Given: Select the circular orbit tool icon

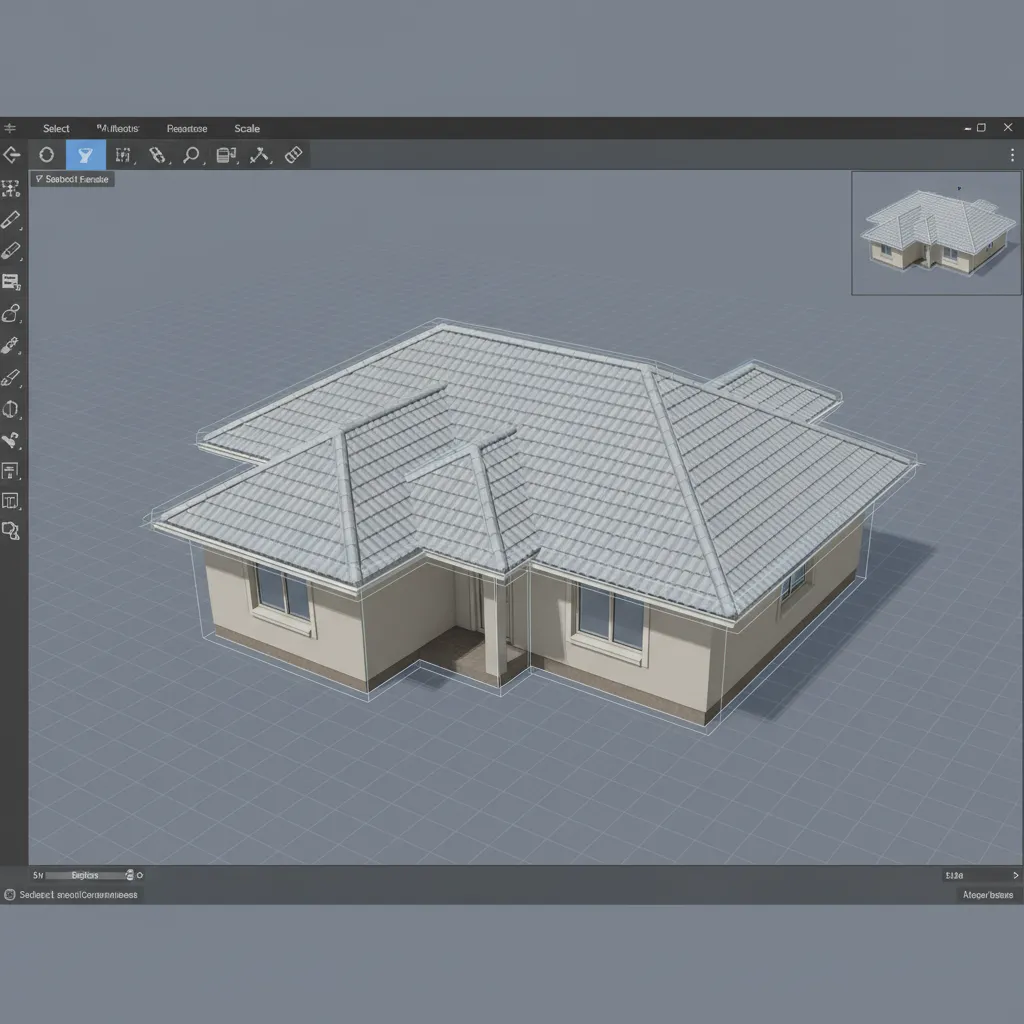Looking at the screenshot, I should (x=46, y=155).
